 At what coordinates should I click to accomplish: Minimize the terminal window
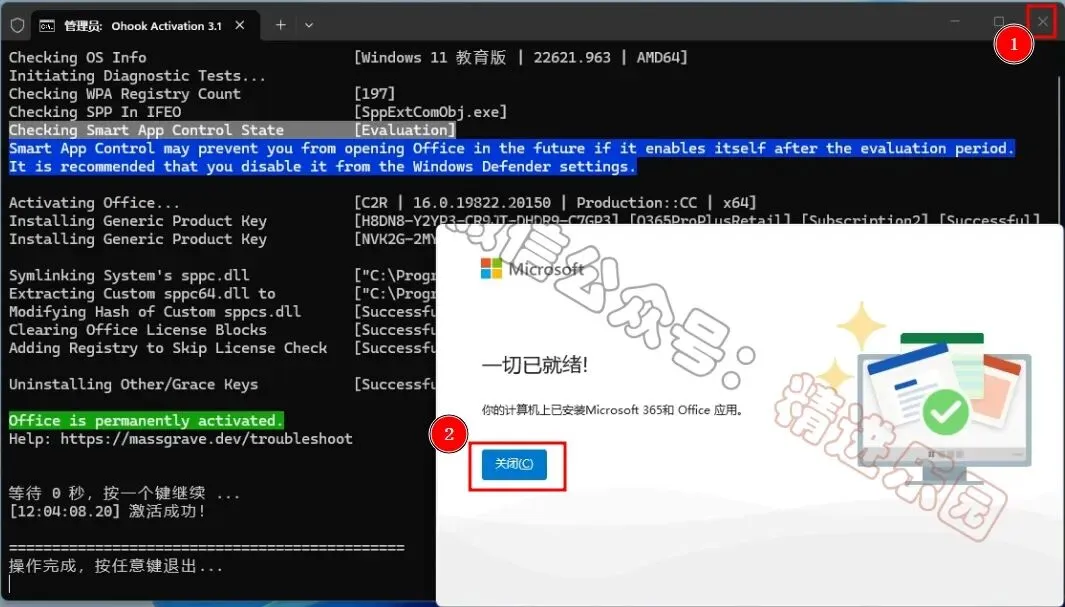955,22
